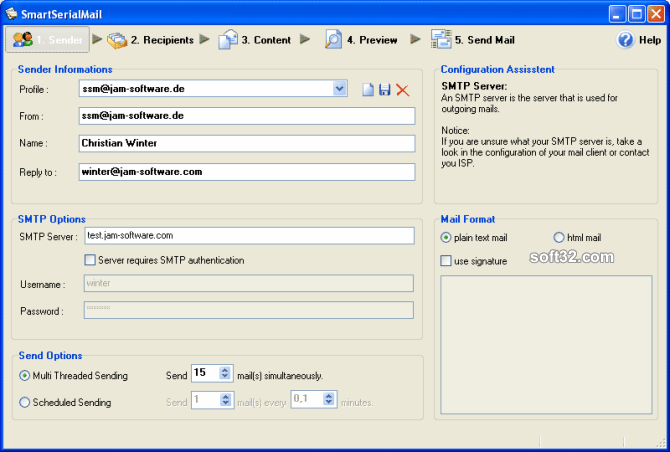This screenshot has height=452, width=670.
Task: Click the Send Mail icon
Action: point(441,39)
